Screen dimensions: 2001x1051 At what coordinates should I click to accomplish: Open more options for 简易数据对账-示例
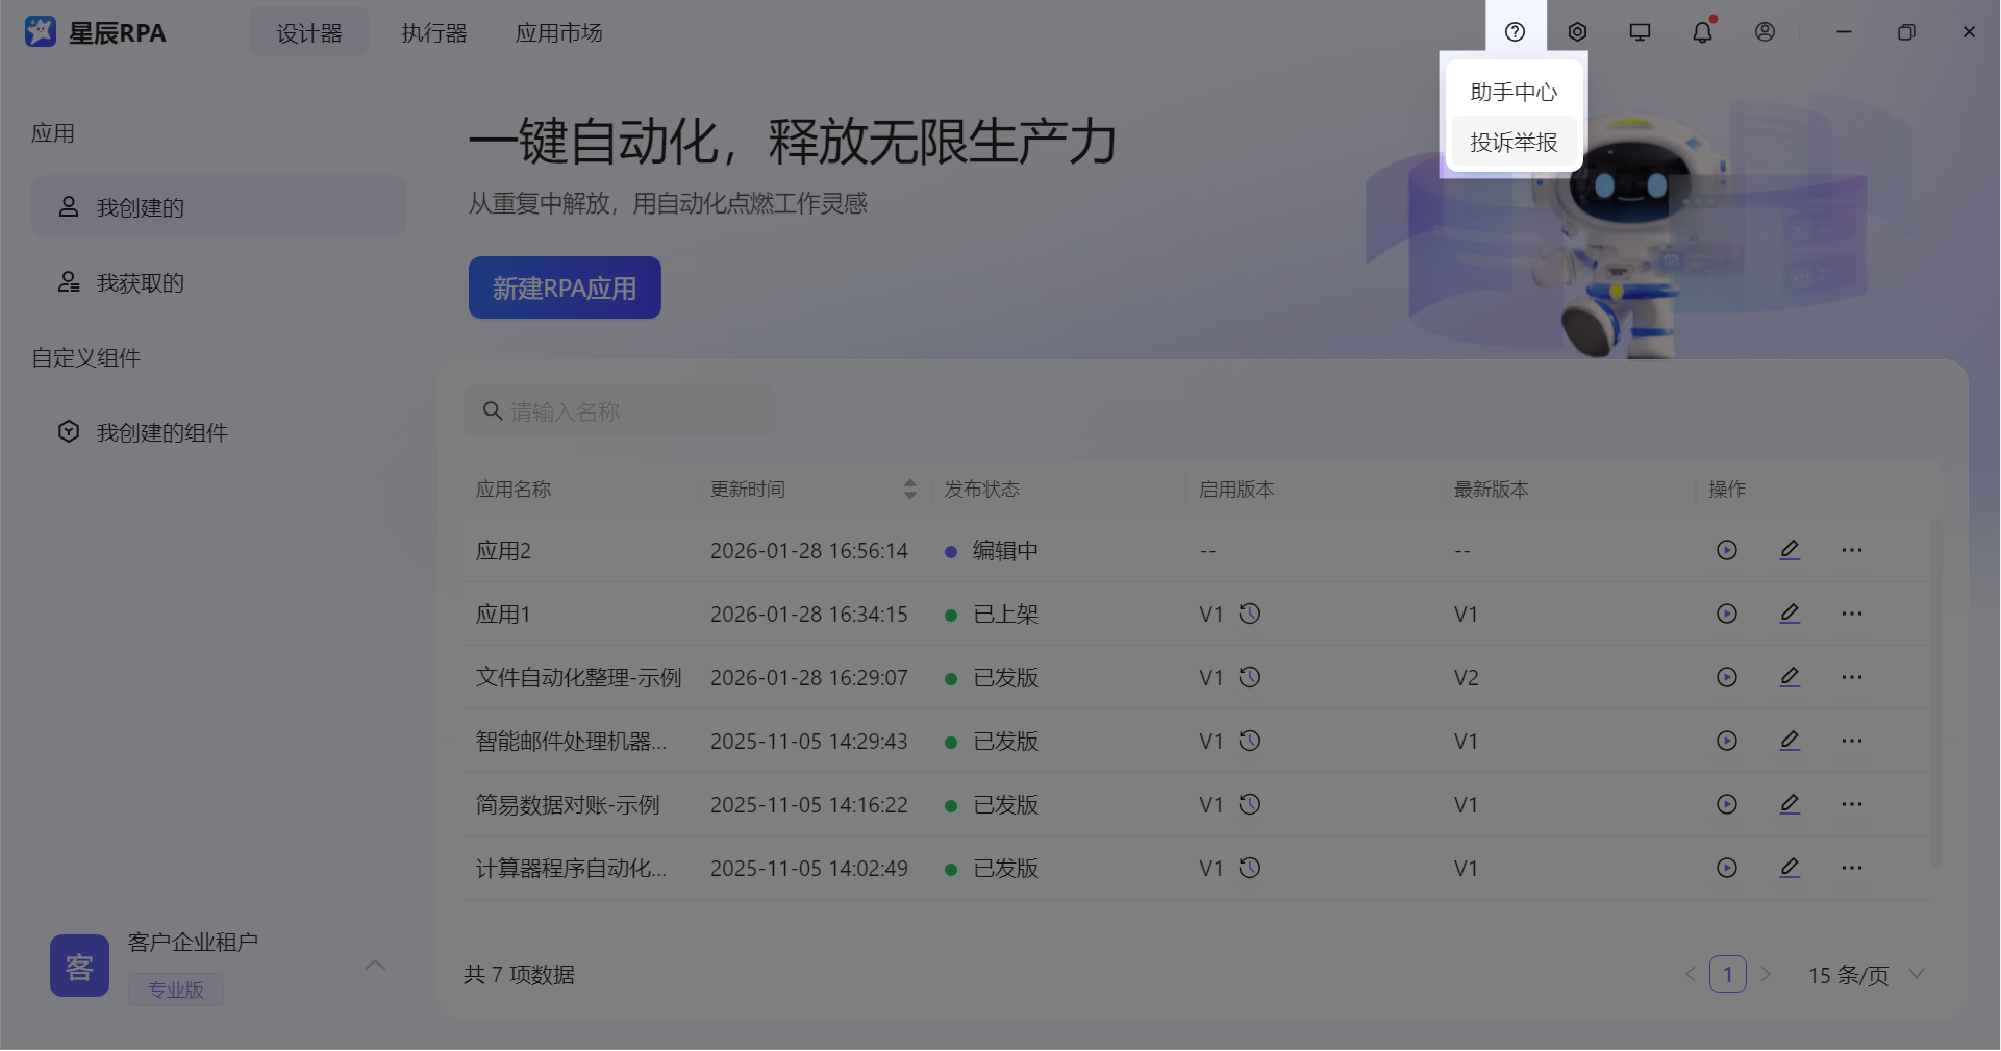1852,804
